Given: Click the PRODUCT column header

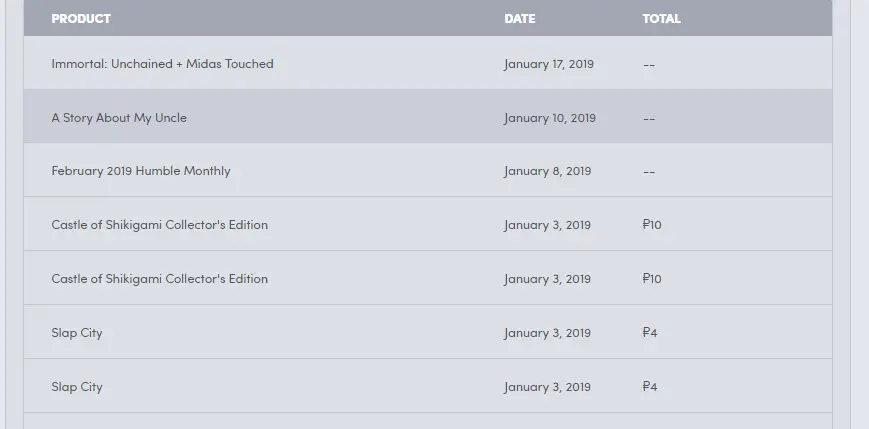Looking at the screenshot, I should click(81, 18).
